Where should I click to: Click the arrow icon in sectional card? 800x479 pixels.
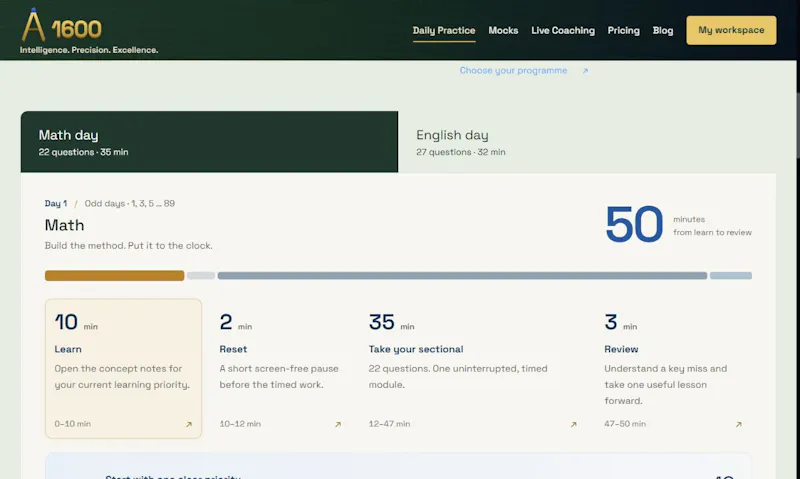(573, 424)
